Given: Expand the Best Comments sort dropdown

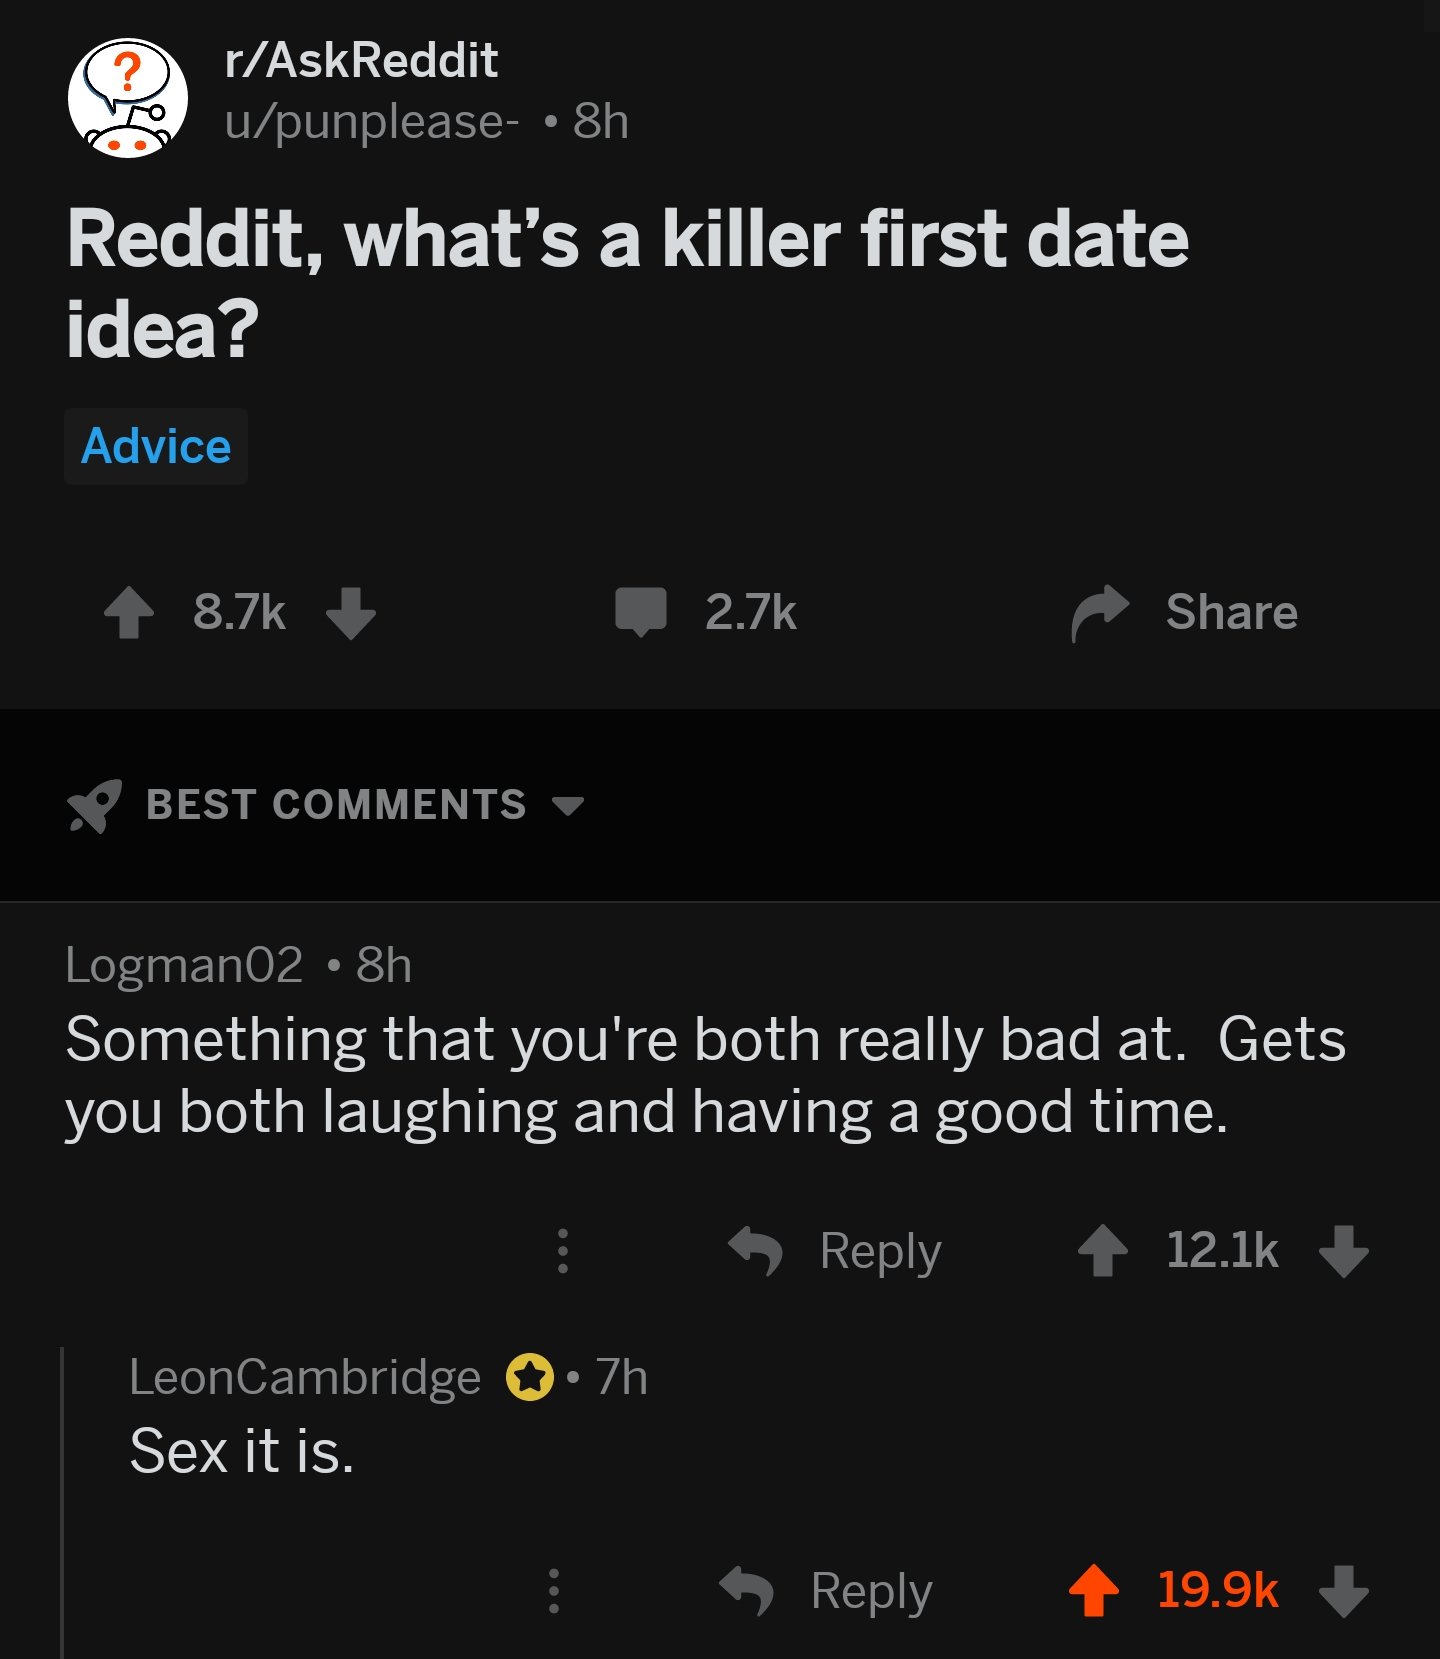Looking at the screenshot, I should point(568,805).
